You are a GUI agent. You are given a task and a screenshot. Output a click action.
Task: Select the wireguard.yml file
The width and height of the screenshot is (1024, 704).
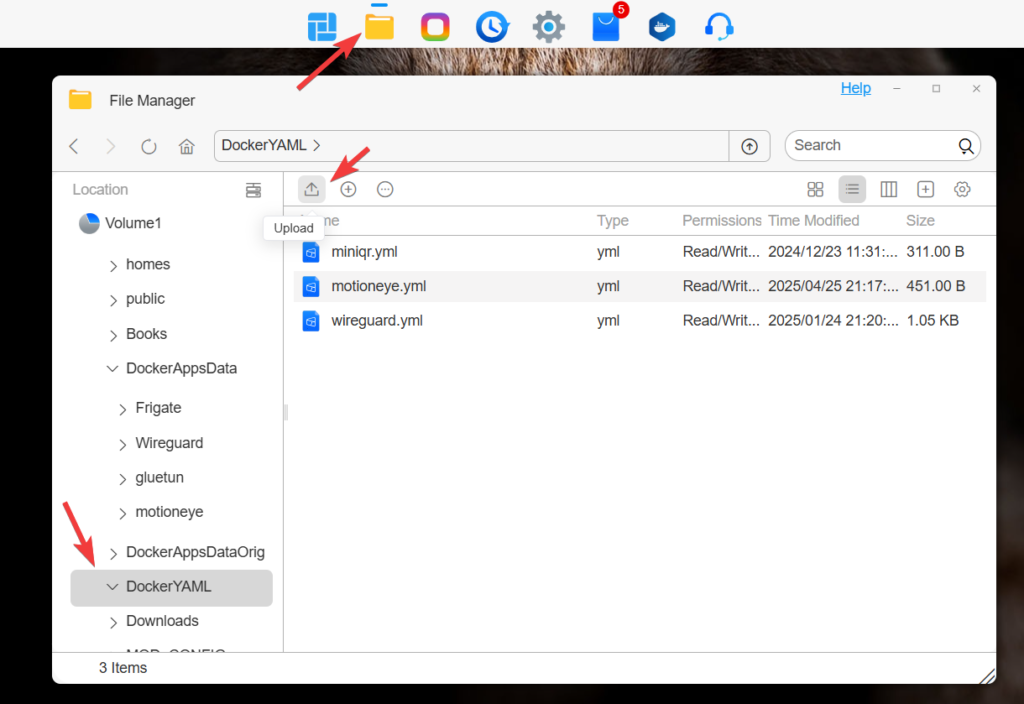[377, 321]
